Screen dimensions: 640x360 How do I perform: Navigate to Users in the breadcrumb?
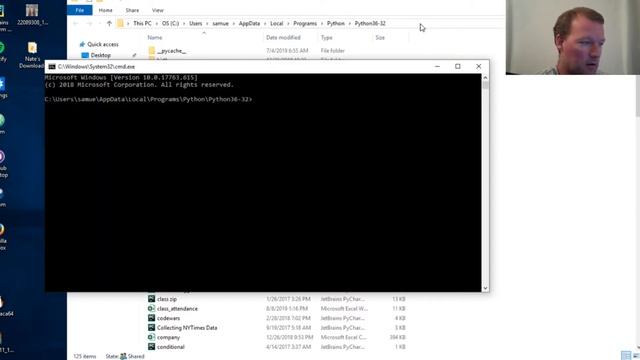tap(196, 24)
